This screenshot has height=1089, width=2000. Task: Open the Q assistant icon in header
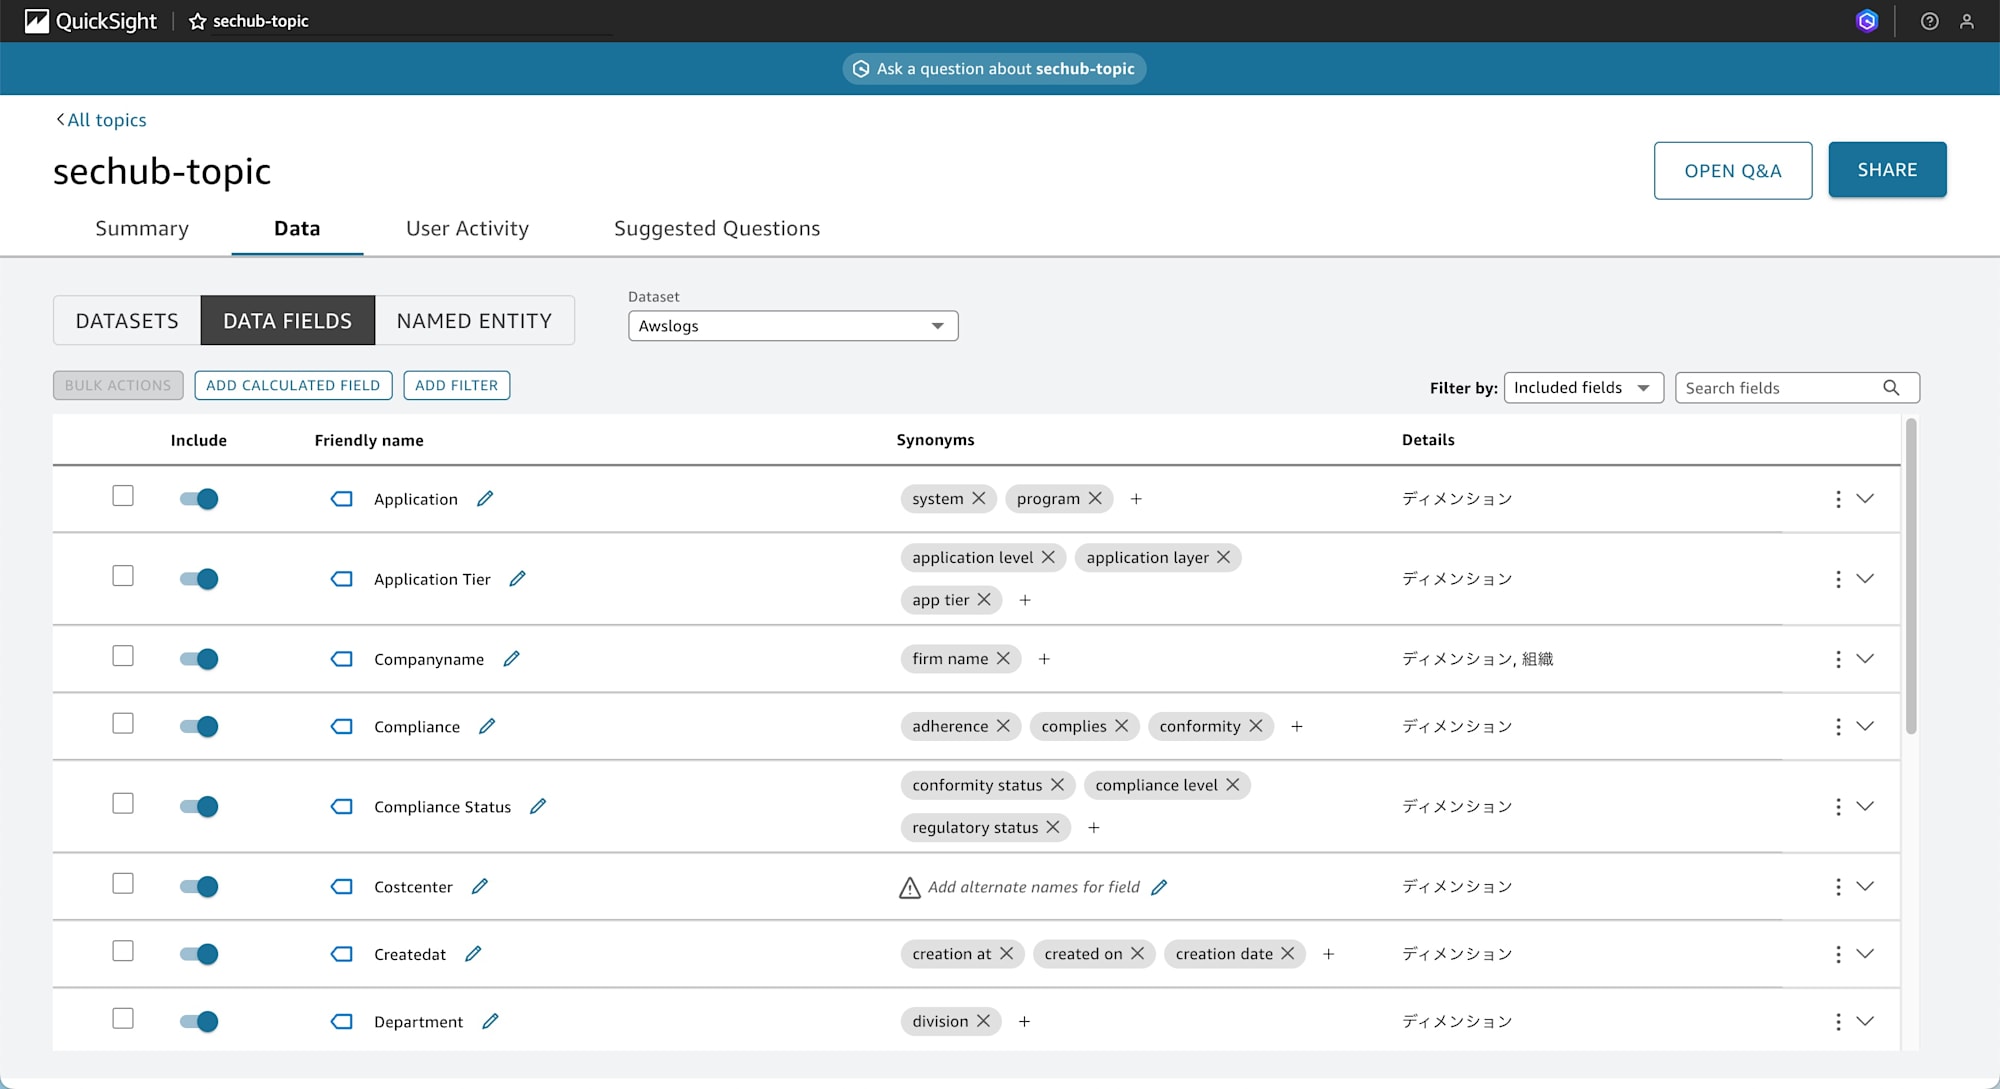click(1867, 21)
